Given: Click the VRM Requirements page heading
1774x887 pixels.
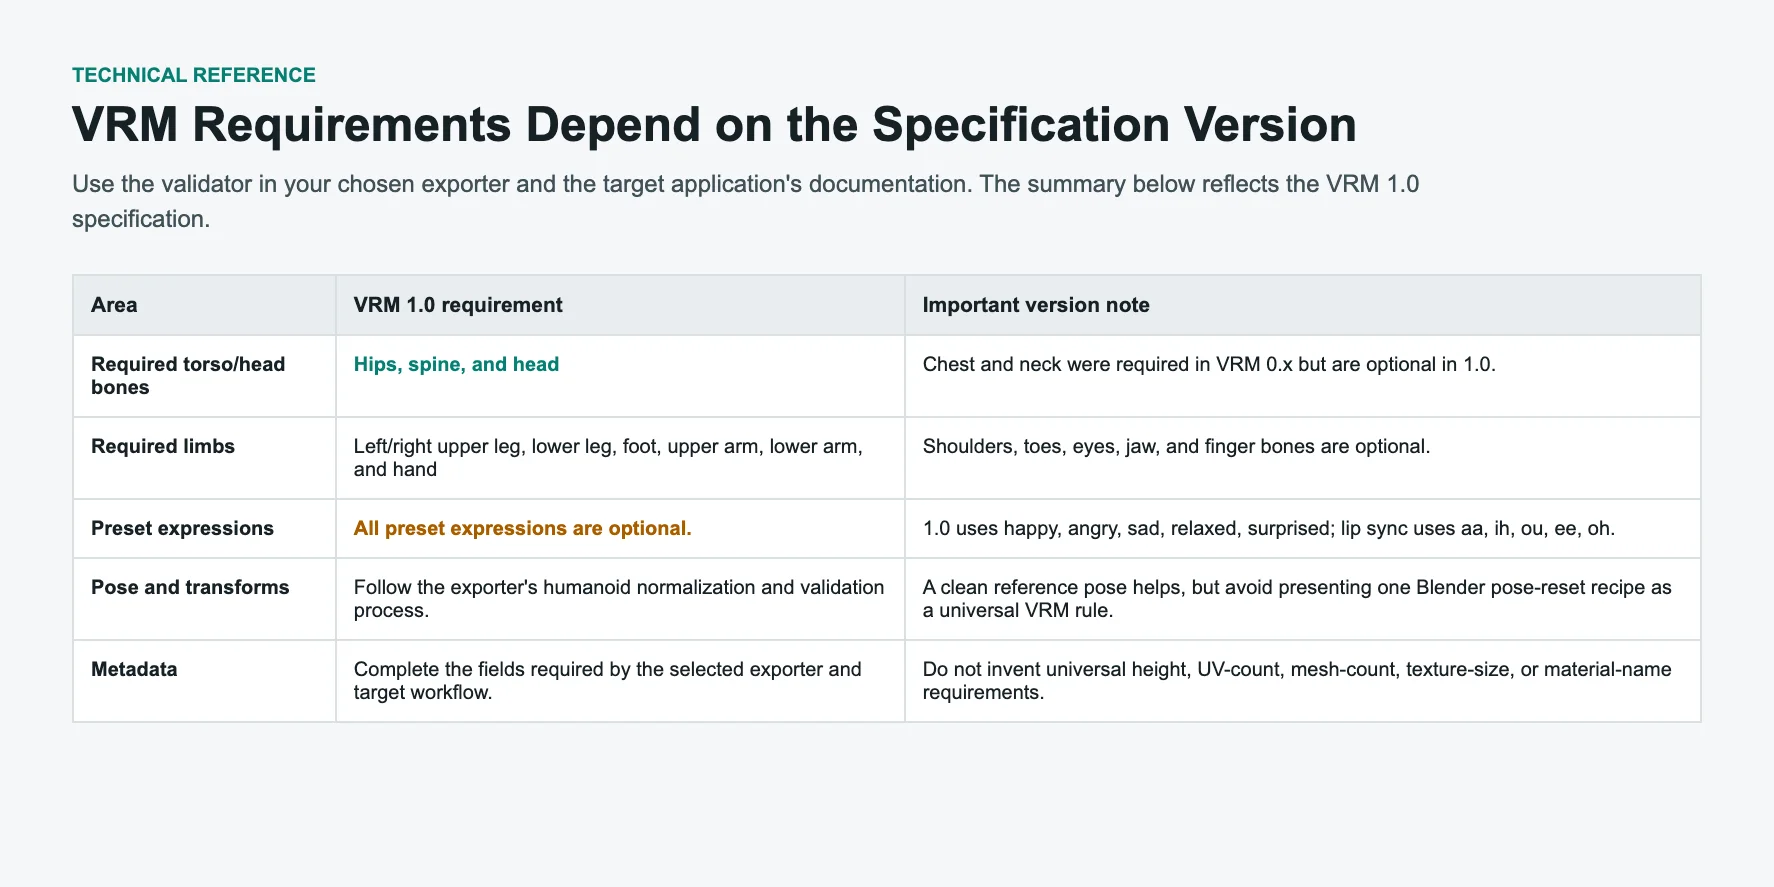Looking at the screenshot, I should click(714, 125).
